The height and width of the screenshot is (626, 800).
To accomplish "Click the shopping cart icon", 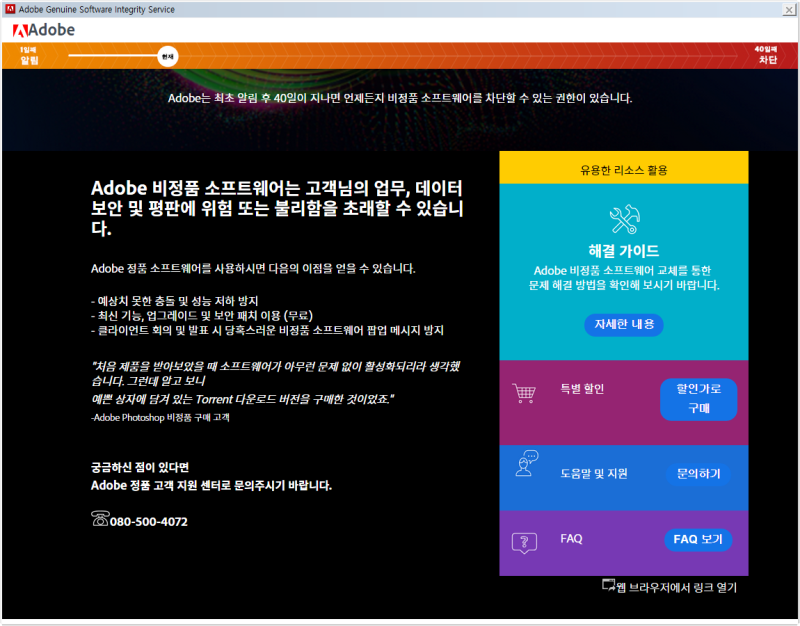I will (524, 393).
